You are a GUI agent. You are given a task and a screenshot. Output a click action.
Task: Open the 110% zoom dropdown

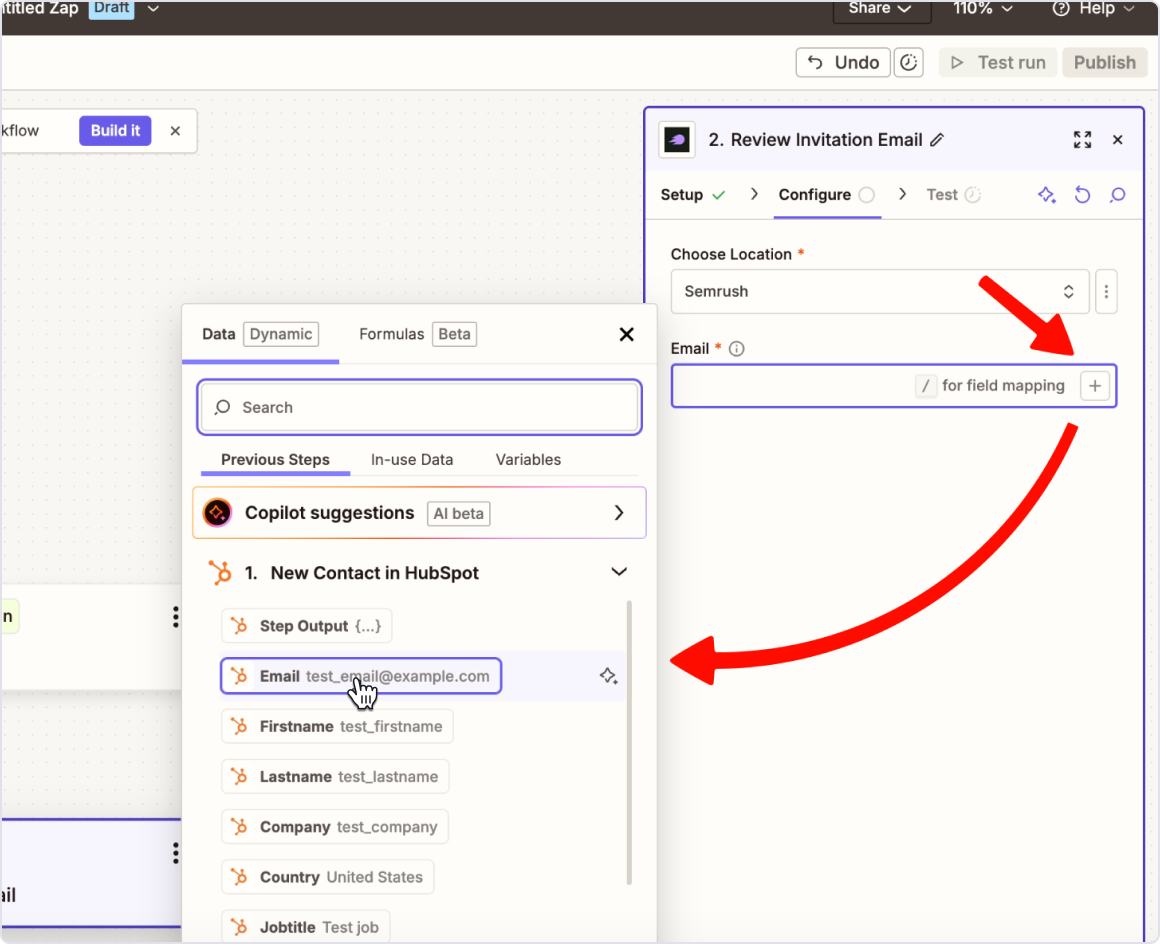982,9
